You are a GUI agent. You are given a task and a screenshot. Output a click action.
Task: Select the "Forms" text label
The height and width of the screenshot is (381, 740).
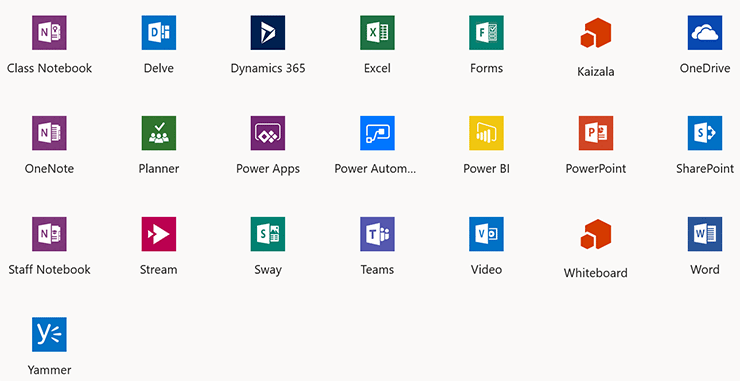point(486,68)
